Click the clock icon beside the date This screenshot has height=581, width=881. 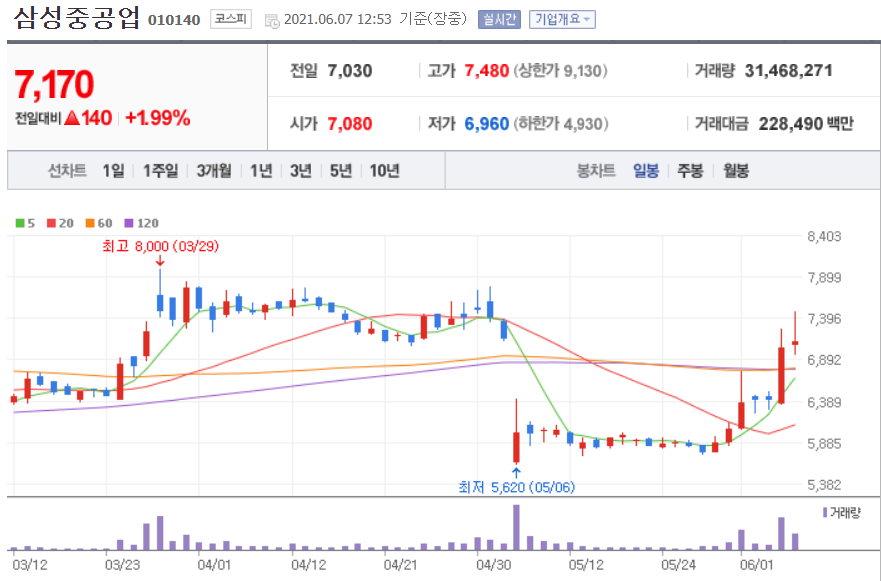pos(272,21)
